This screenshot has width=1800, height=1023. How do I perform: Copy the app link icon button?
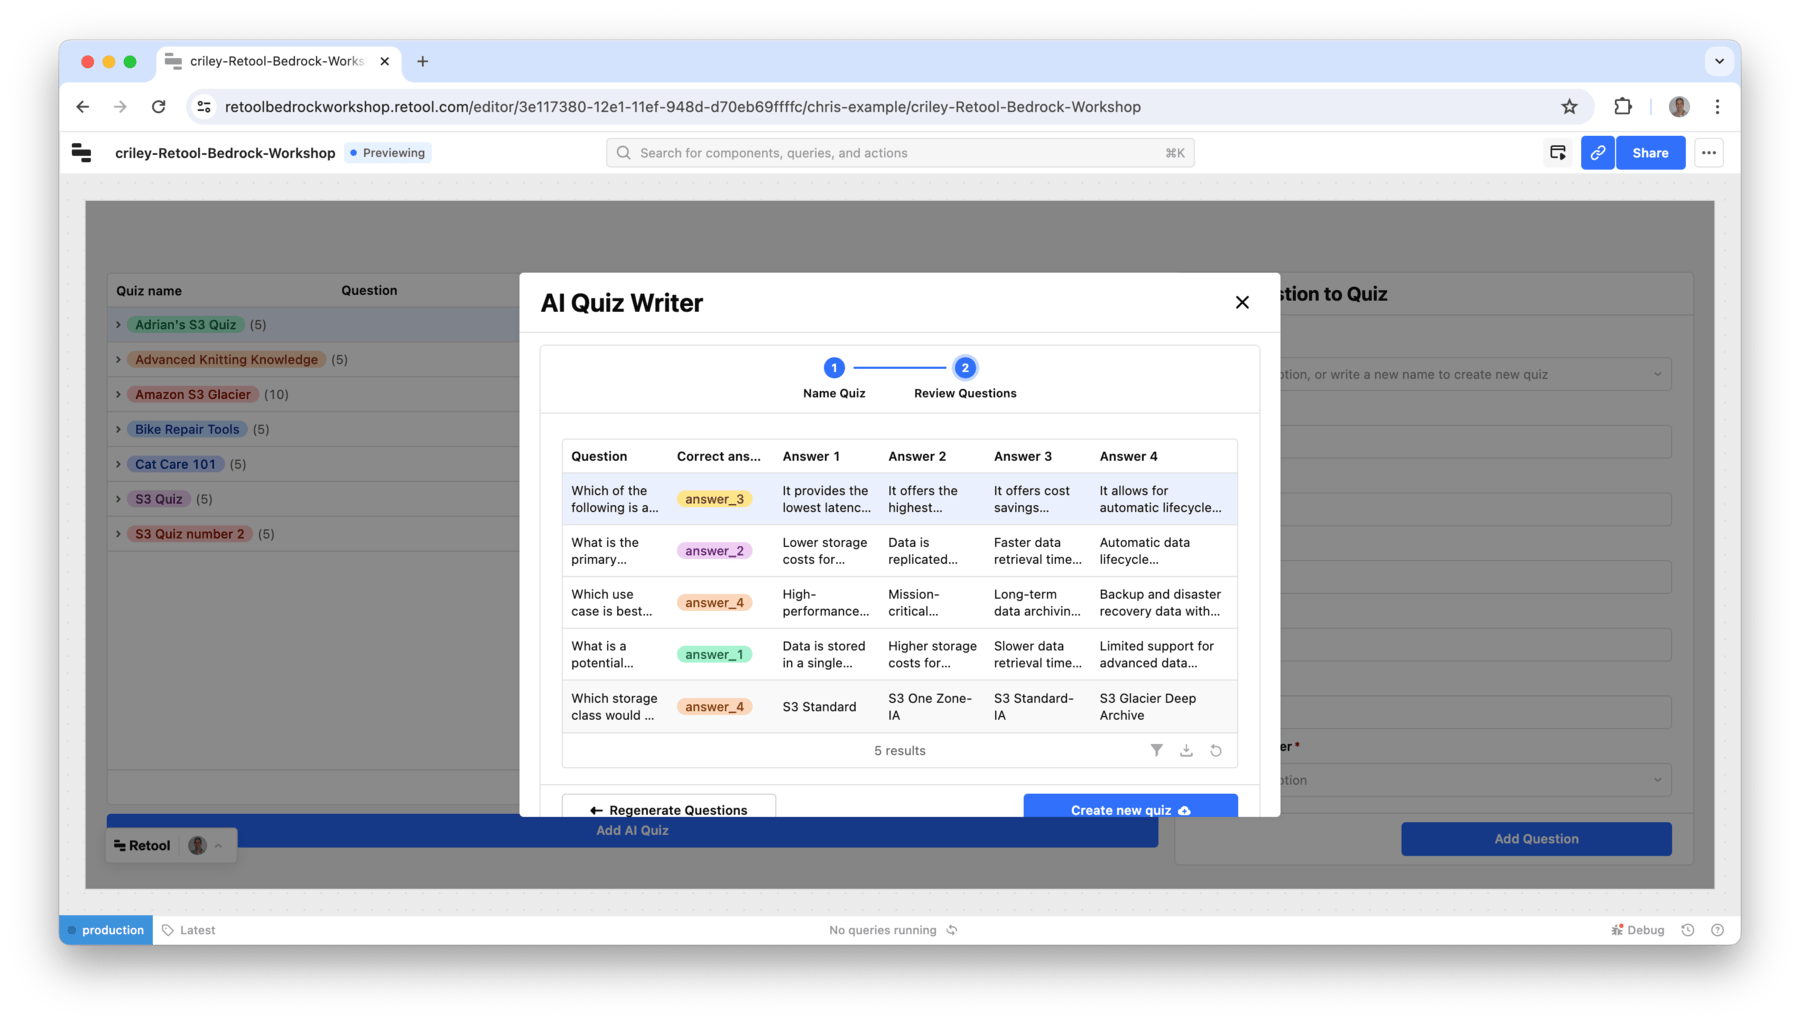tap(1597, 153)
